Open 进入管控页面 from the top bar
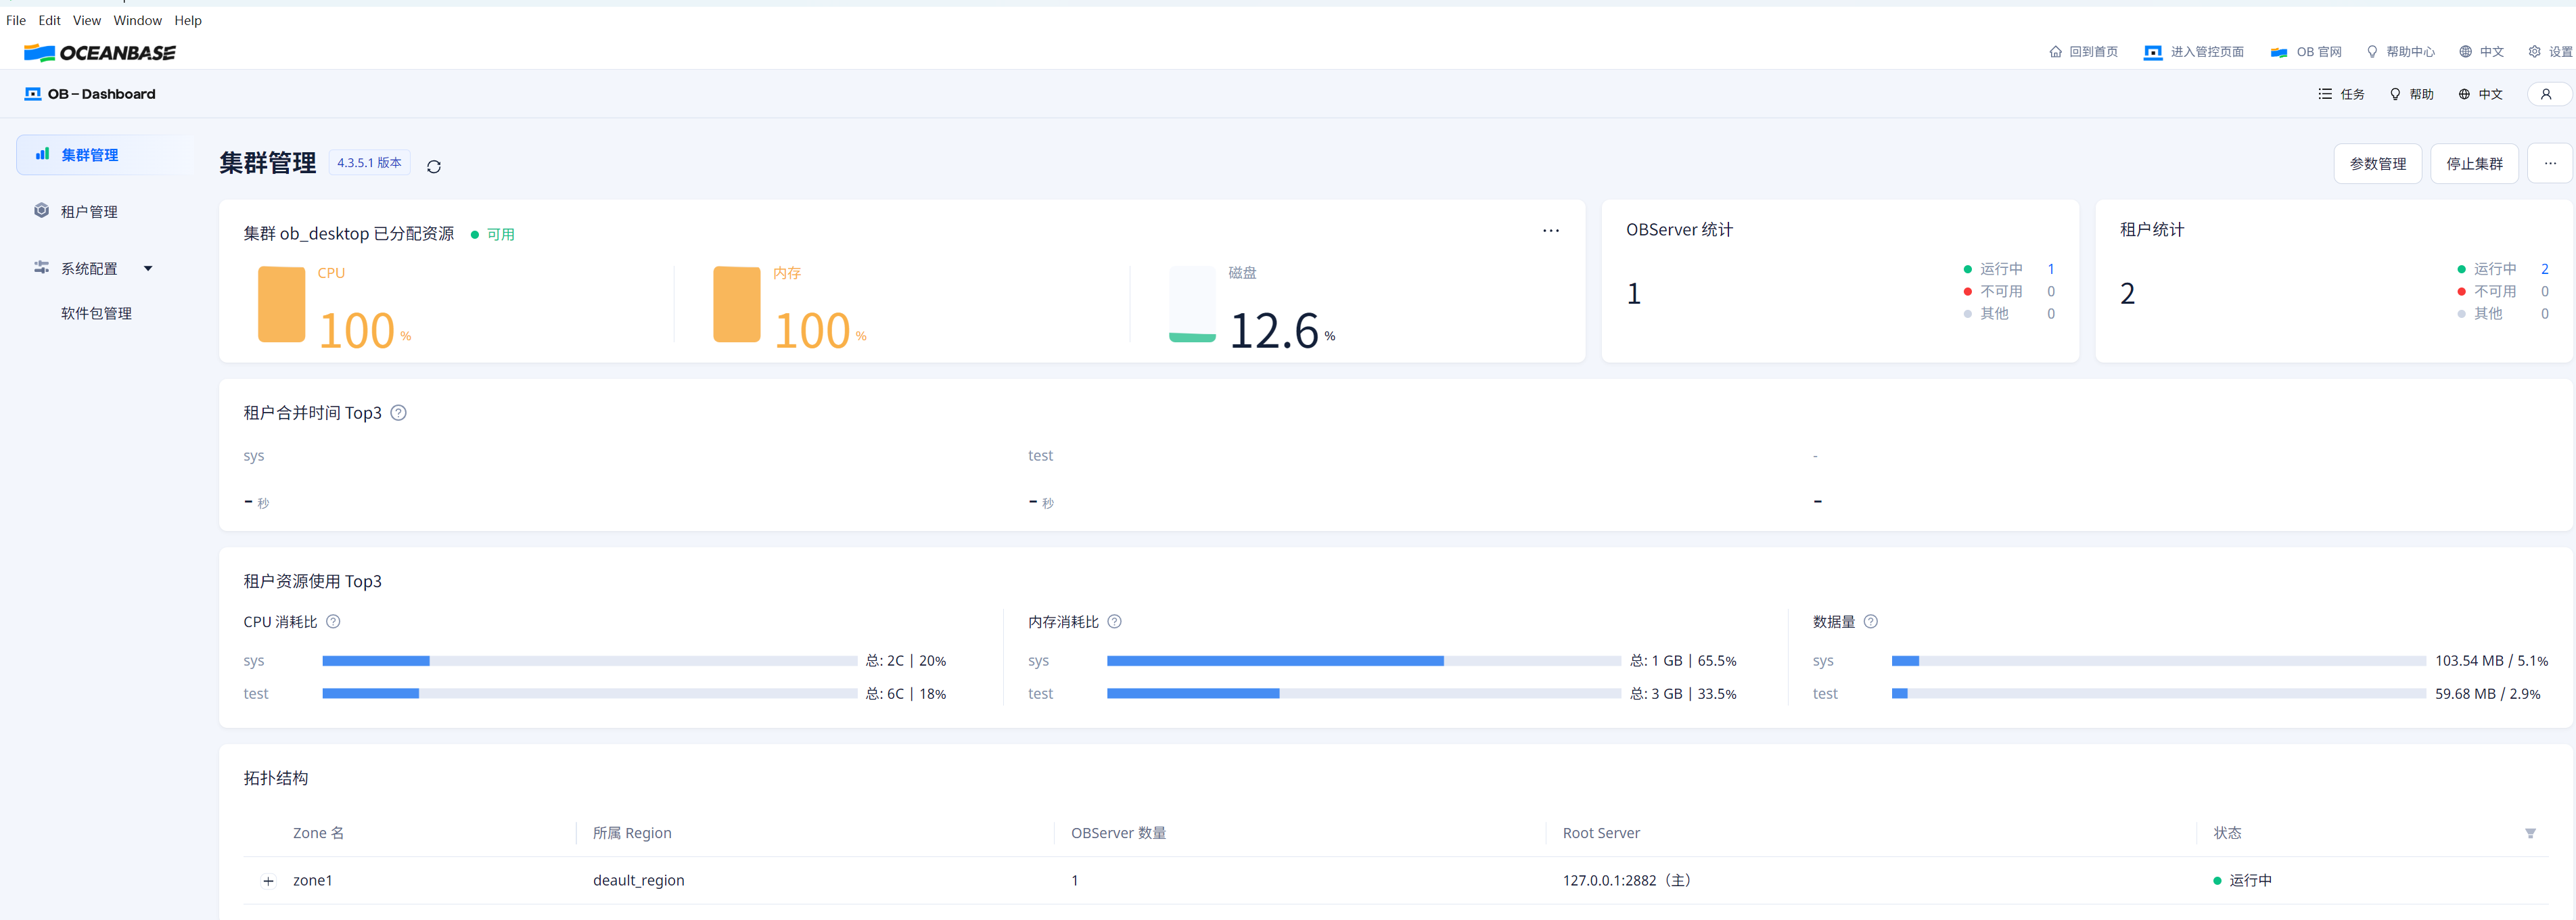Viewport: 2576px width, 920px height. (x=2193, y=52)
